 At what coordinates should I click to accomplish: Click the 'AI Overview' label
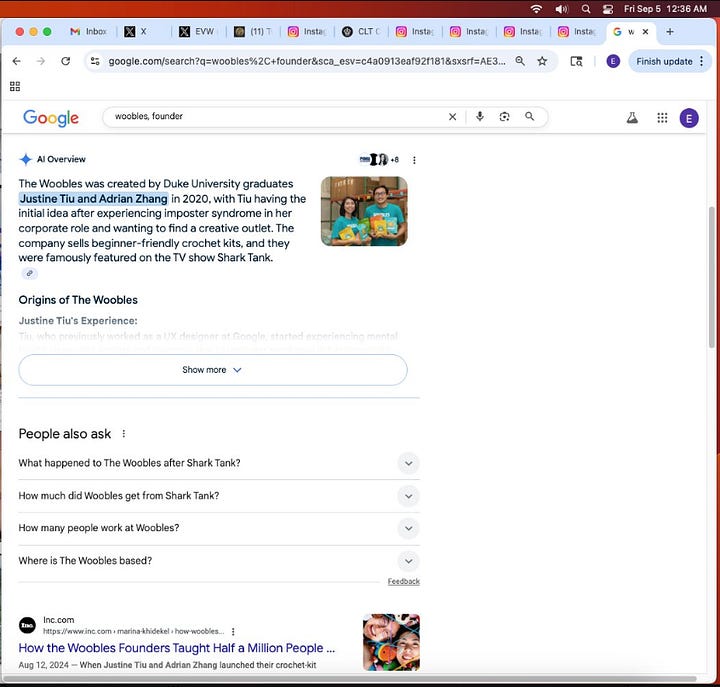click(x=61, y=159)
